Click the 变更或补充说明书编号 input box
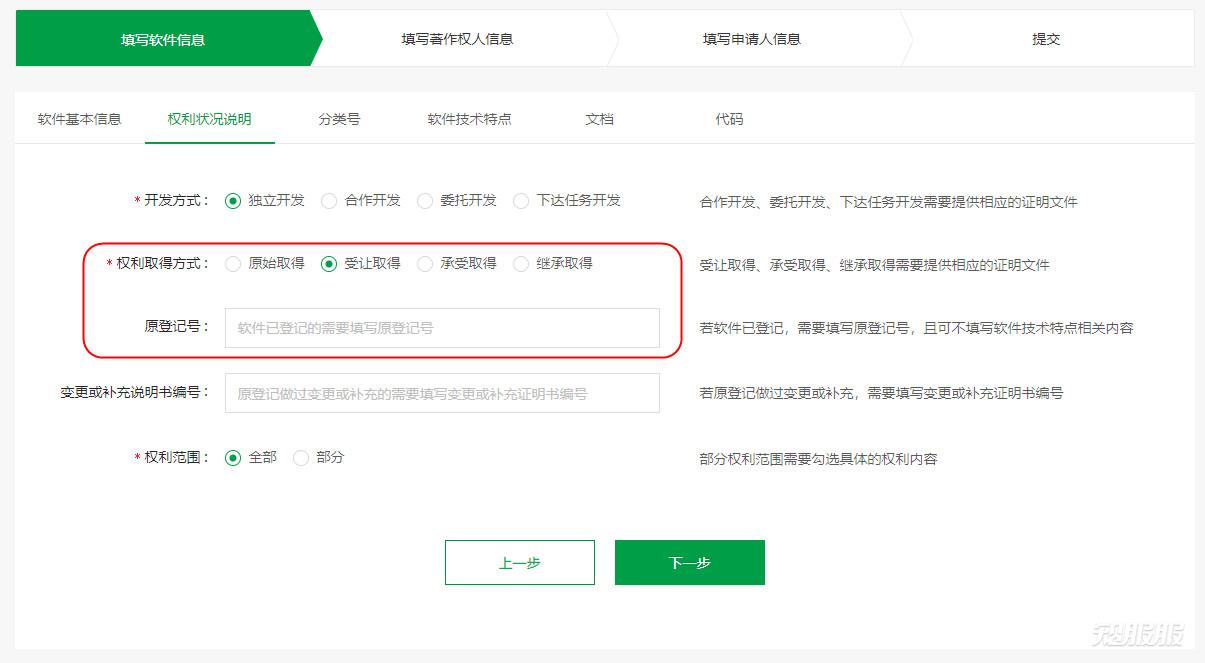This screenshot has width=1205, height=663. 442,393
